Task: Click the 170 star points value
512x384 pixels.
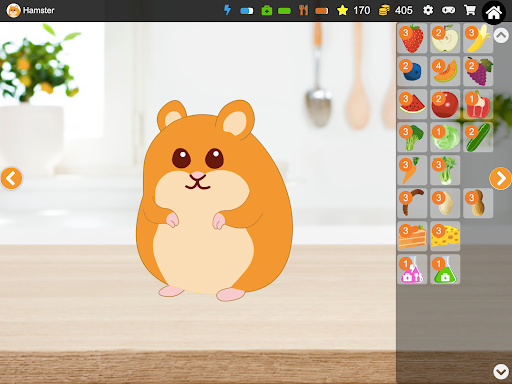Action: click(362, 10)
